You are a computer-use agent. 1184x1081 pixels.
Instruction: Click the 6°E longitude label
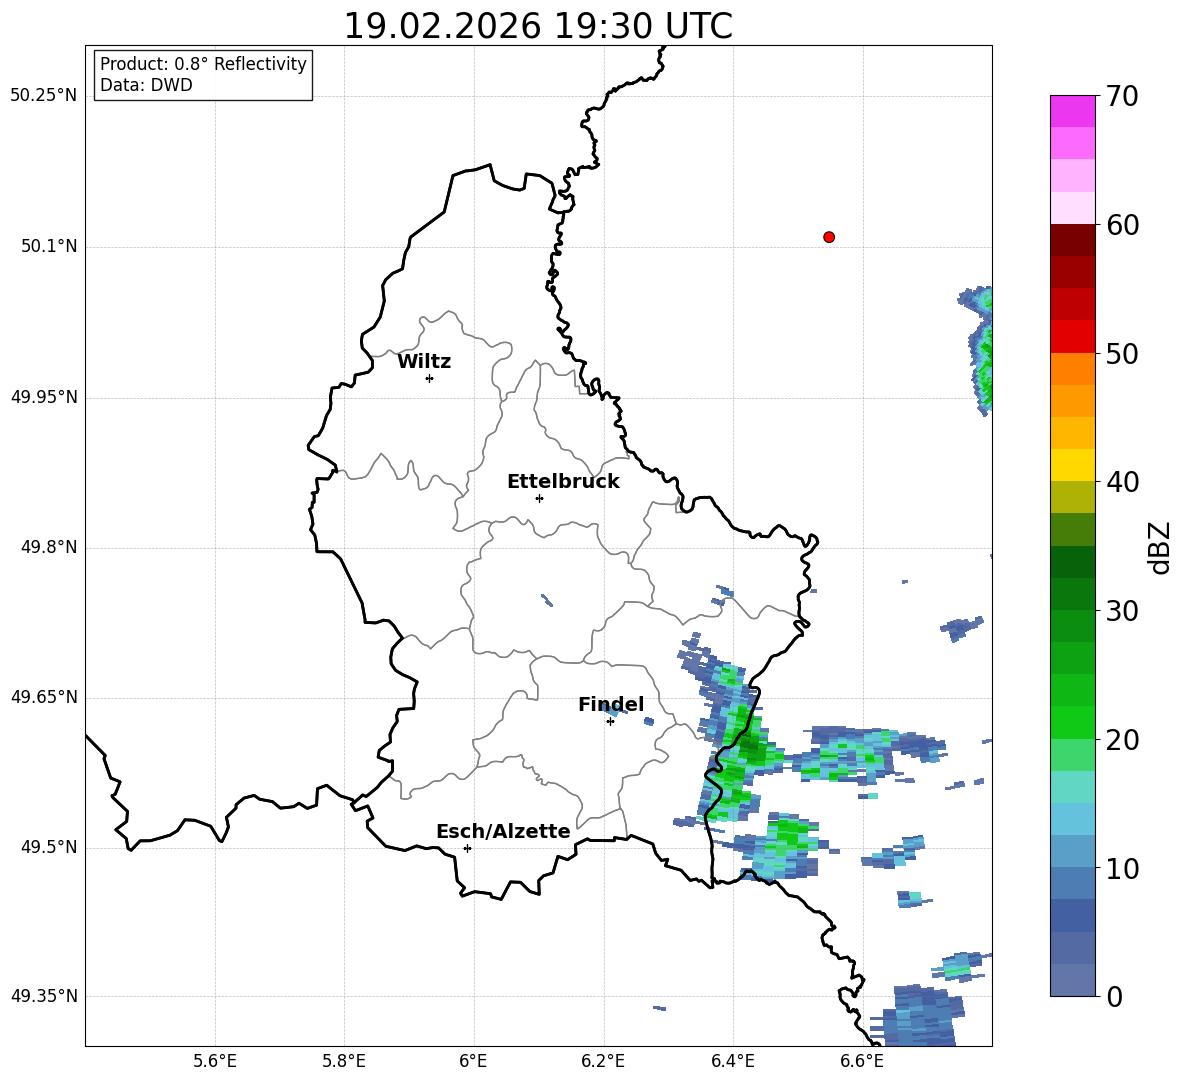473,1061
